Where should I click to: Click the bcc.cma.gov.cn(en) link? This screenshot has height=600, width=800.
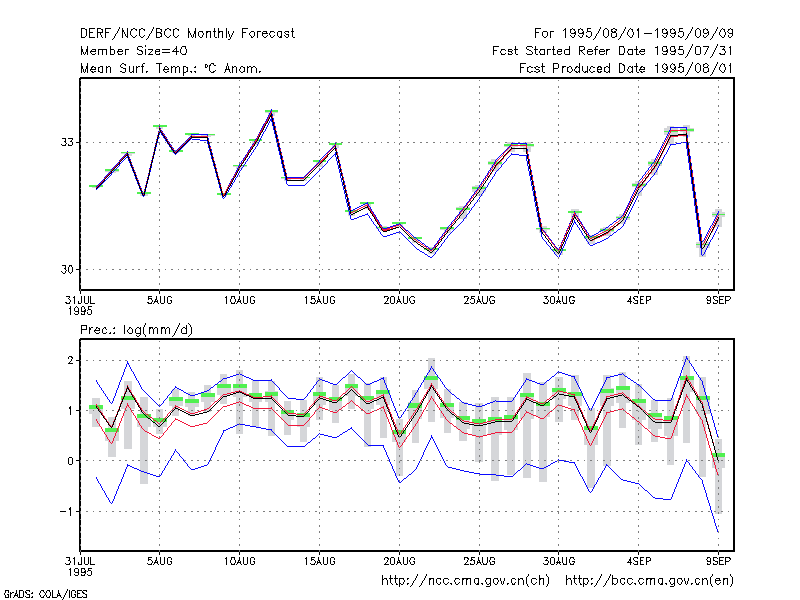coord(649,581)
